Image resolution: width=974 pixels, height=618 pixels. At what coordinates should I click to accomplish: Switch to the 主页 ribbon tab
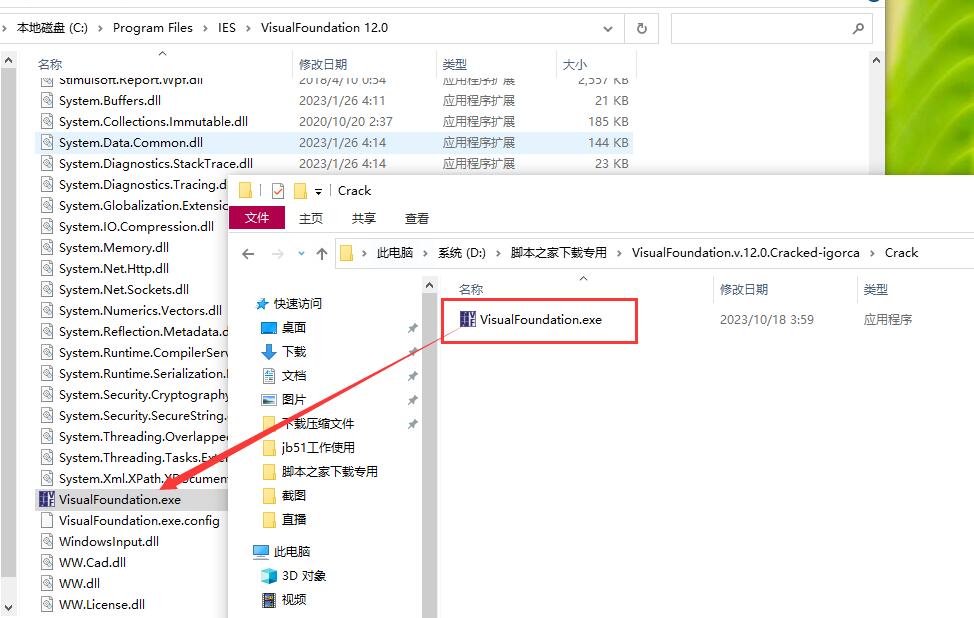tap(311, 218)
